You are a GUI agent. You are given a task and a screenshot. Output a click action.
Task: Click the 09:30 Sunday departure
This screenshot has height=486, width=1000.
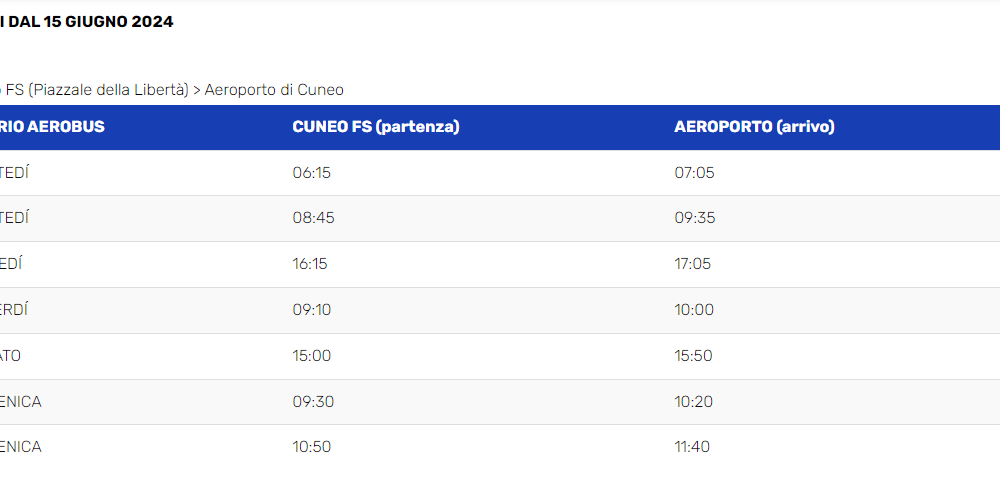[313, 402]
